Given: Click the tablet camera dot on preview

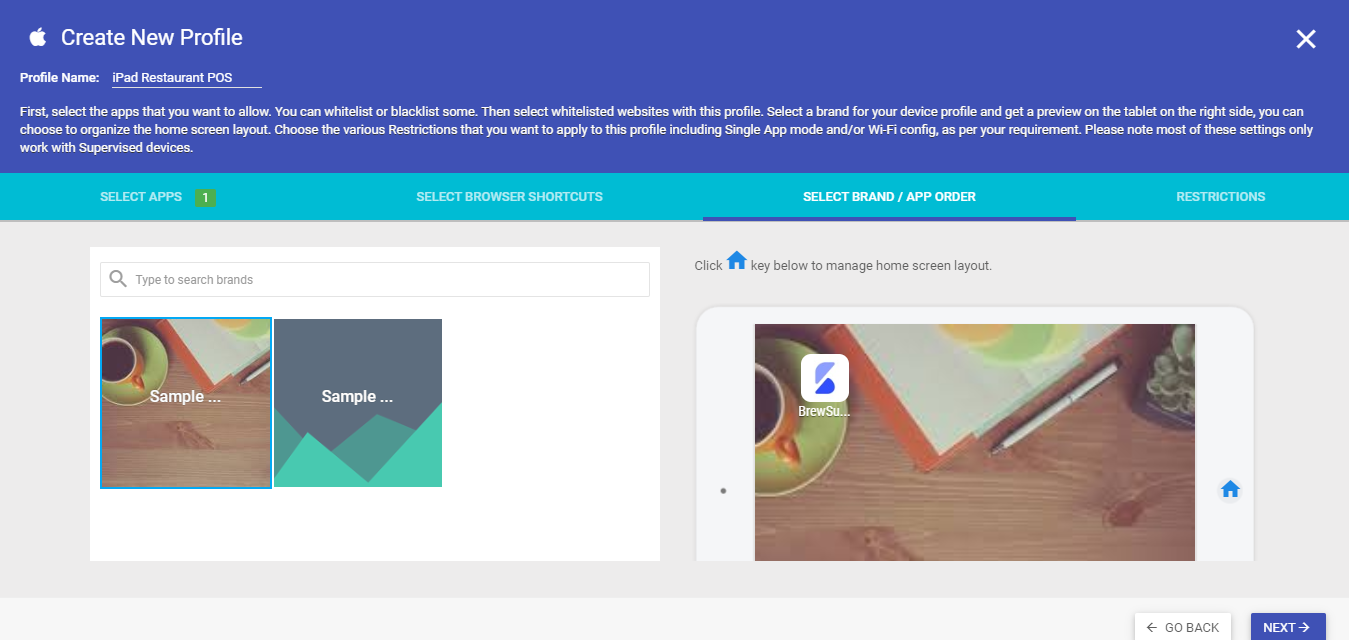Looking at the screenshot, I should coord(723,491).
